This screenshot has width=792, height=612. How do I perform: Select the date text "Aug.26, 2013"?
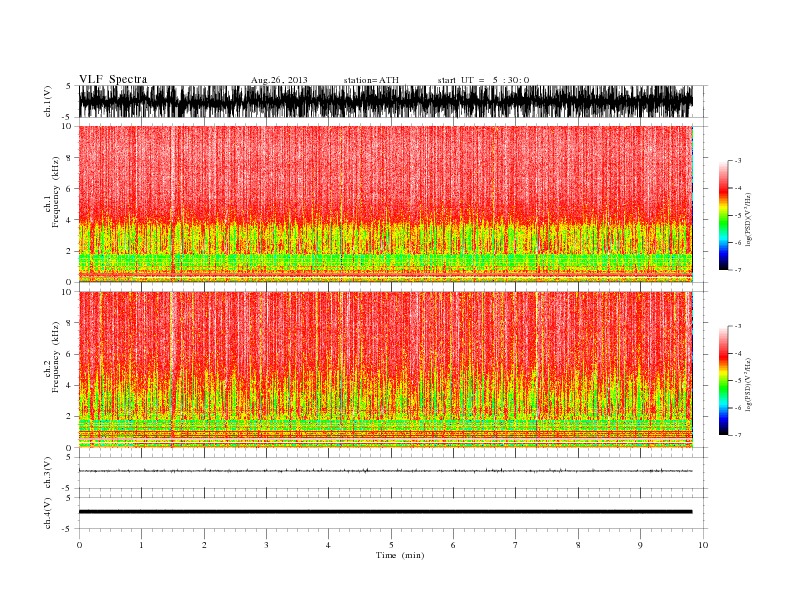point(279,80)
